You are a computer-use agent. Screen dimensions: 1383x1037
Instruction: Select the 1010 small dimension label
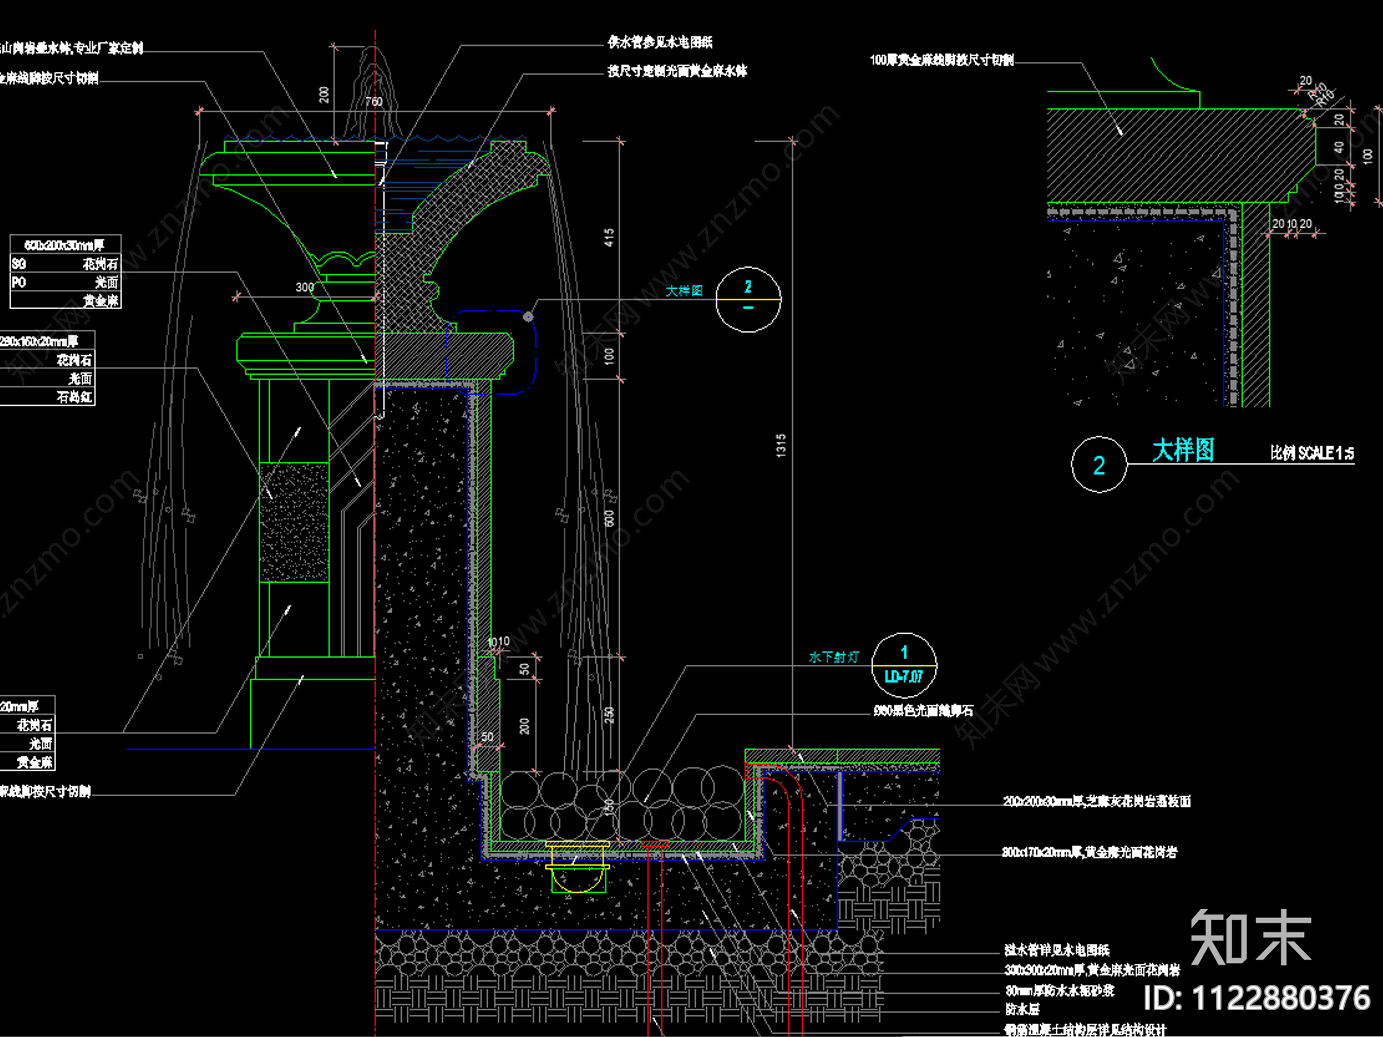pyautogui.click(x=498, y=642)
